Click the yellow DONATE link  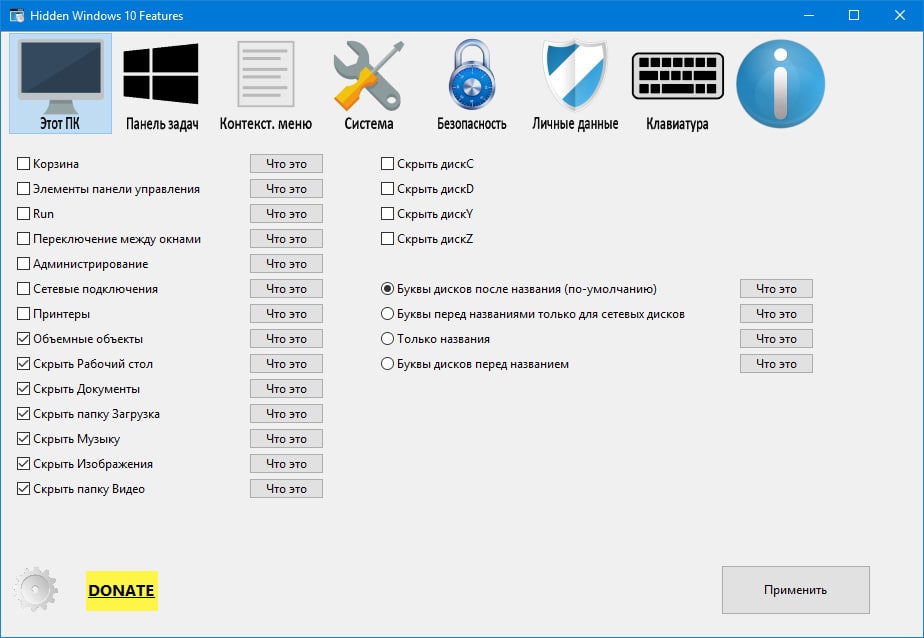point(121,590)
